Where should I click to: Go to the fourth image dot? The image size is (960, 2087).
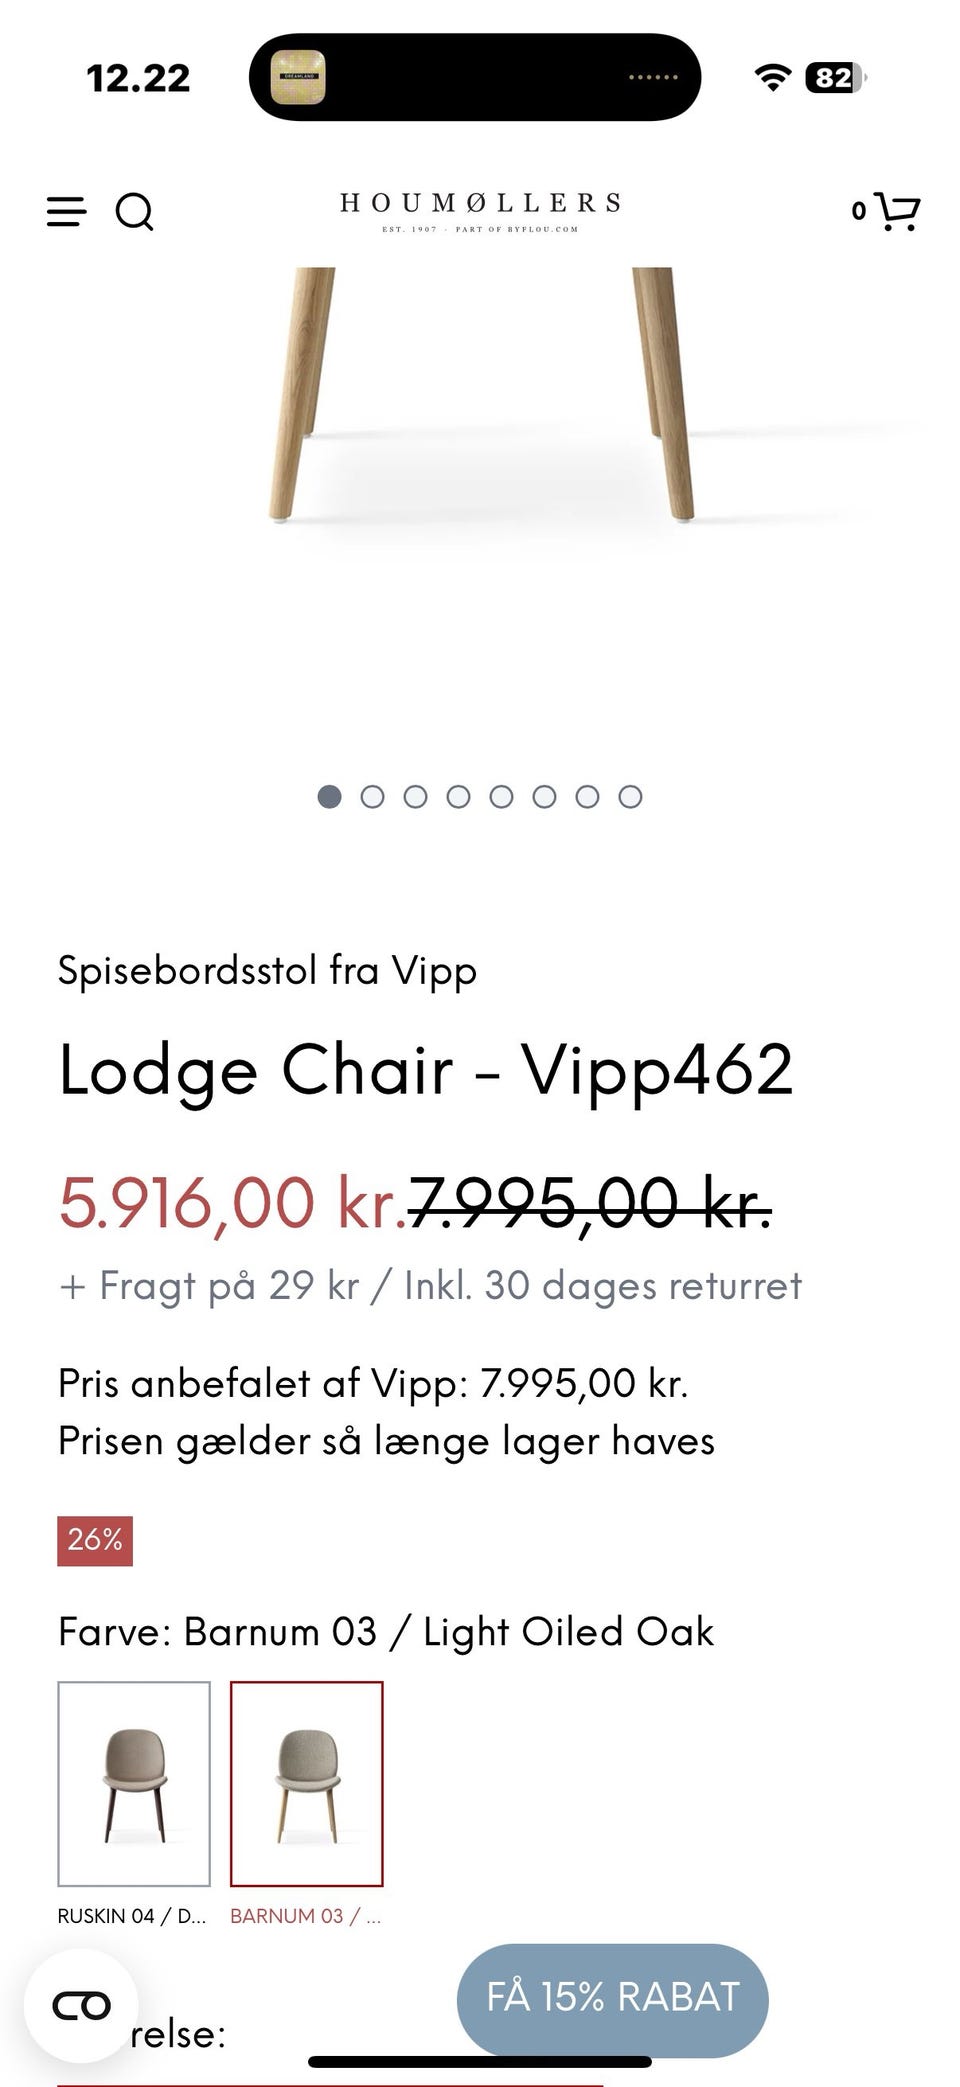(458, 796)
